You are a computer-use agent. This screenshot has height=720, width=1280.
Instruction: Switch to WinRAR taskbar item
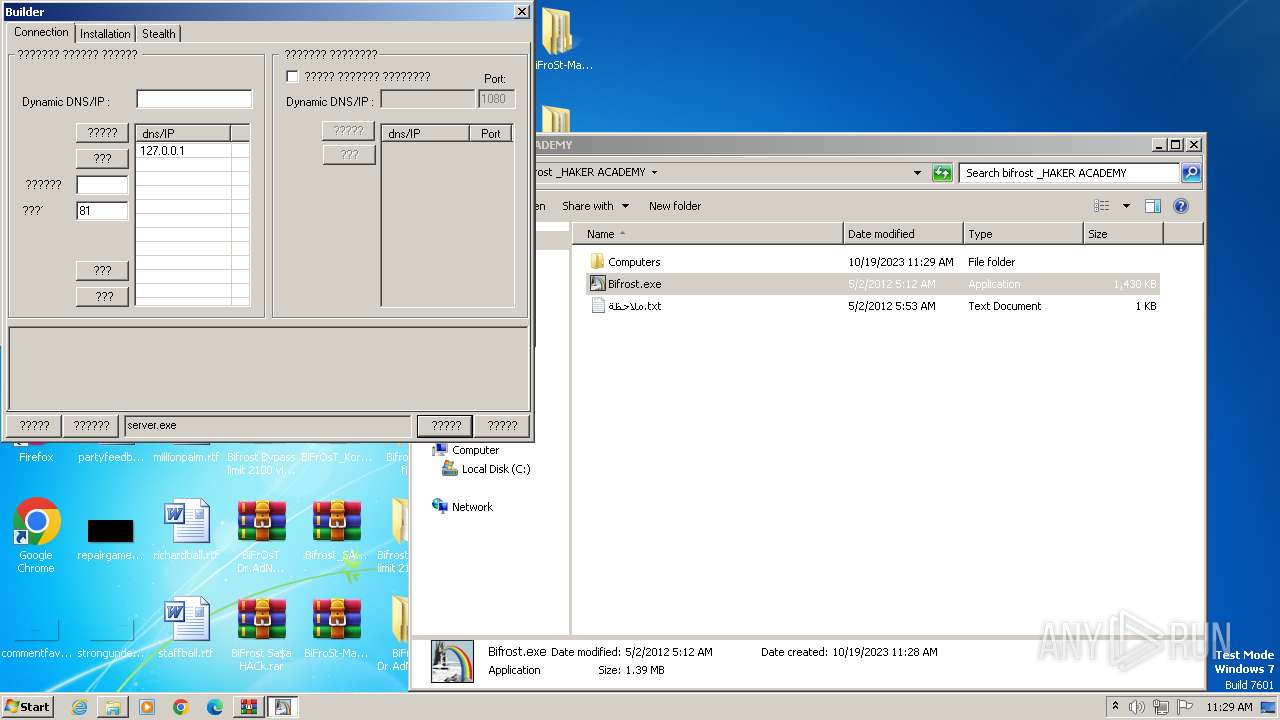(249, 707)
